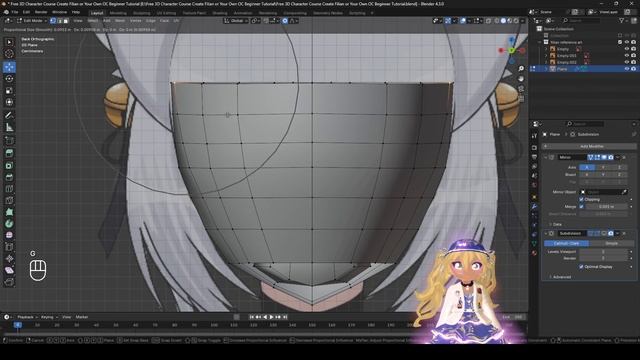This screenshot has height=360, width=640.
Task: Select the Extrude Region tool
Action: (x=9, y=153)
